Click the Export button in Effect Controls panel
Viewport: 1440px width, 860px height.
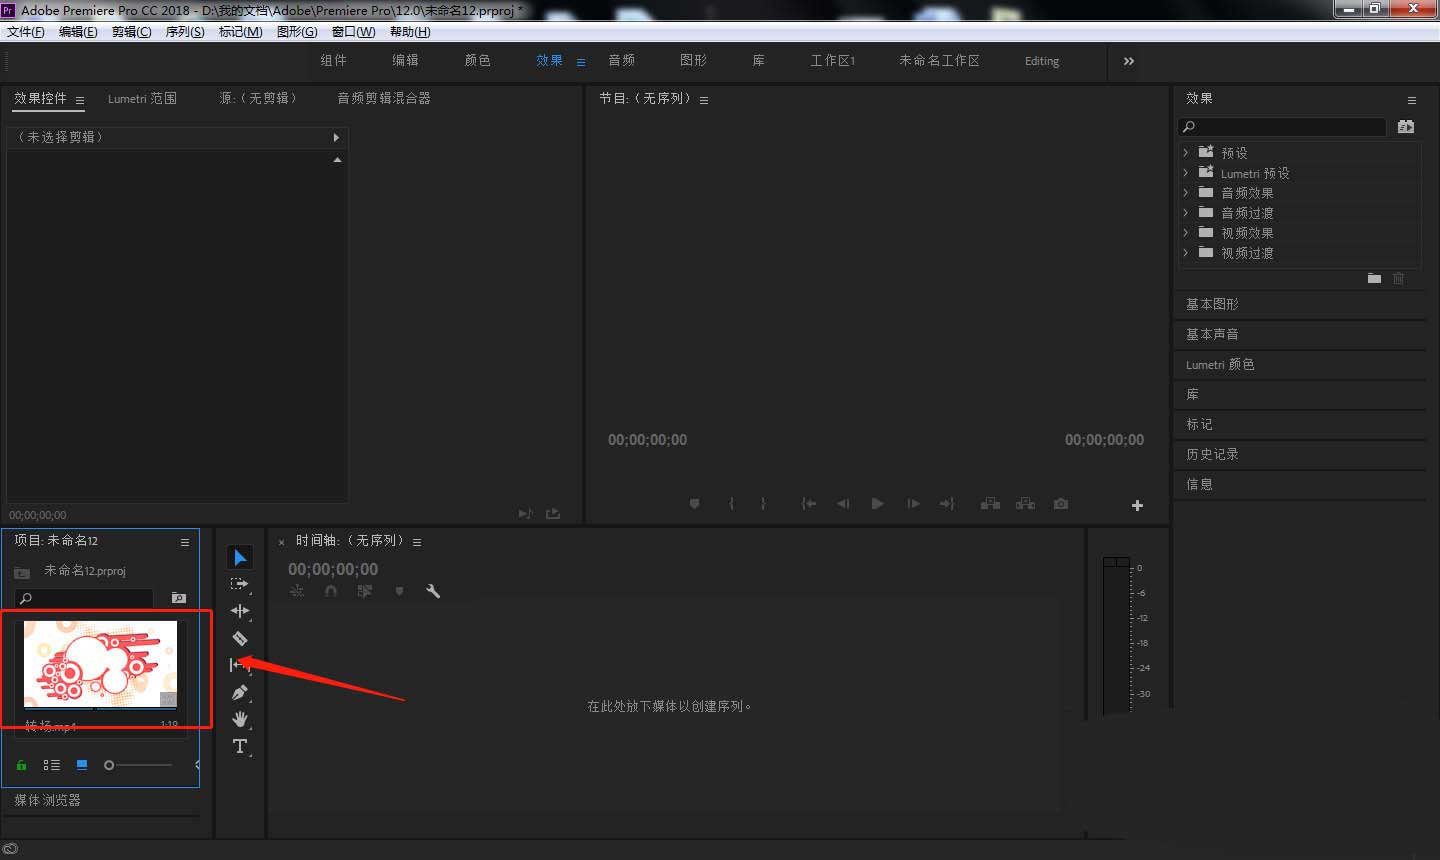pyautogui.click(x=553, y=514)
